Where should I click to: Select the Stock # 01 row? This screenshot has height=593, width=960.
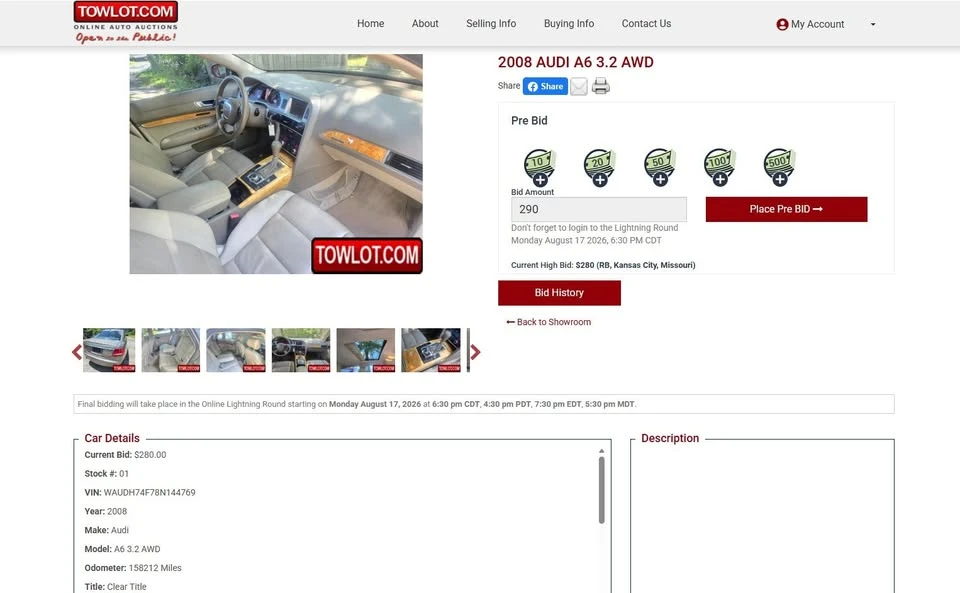[107, 473]
